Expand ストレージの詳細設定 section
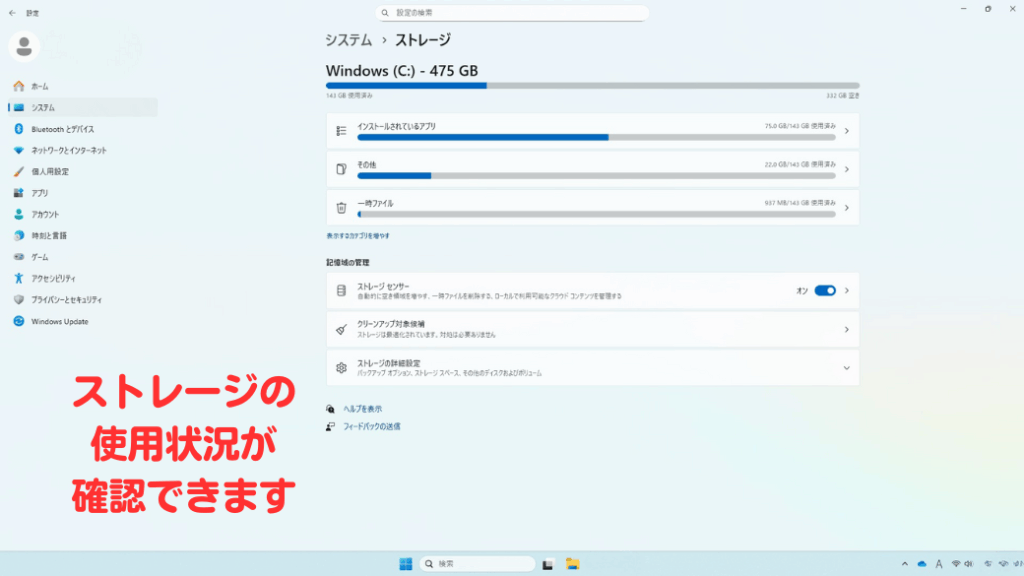 (x=846, y=368)
